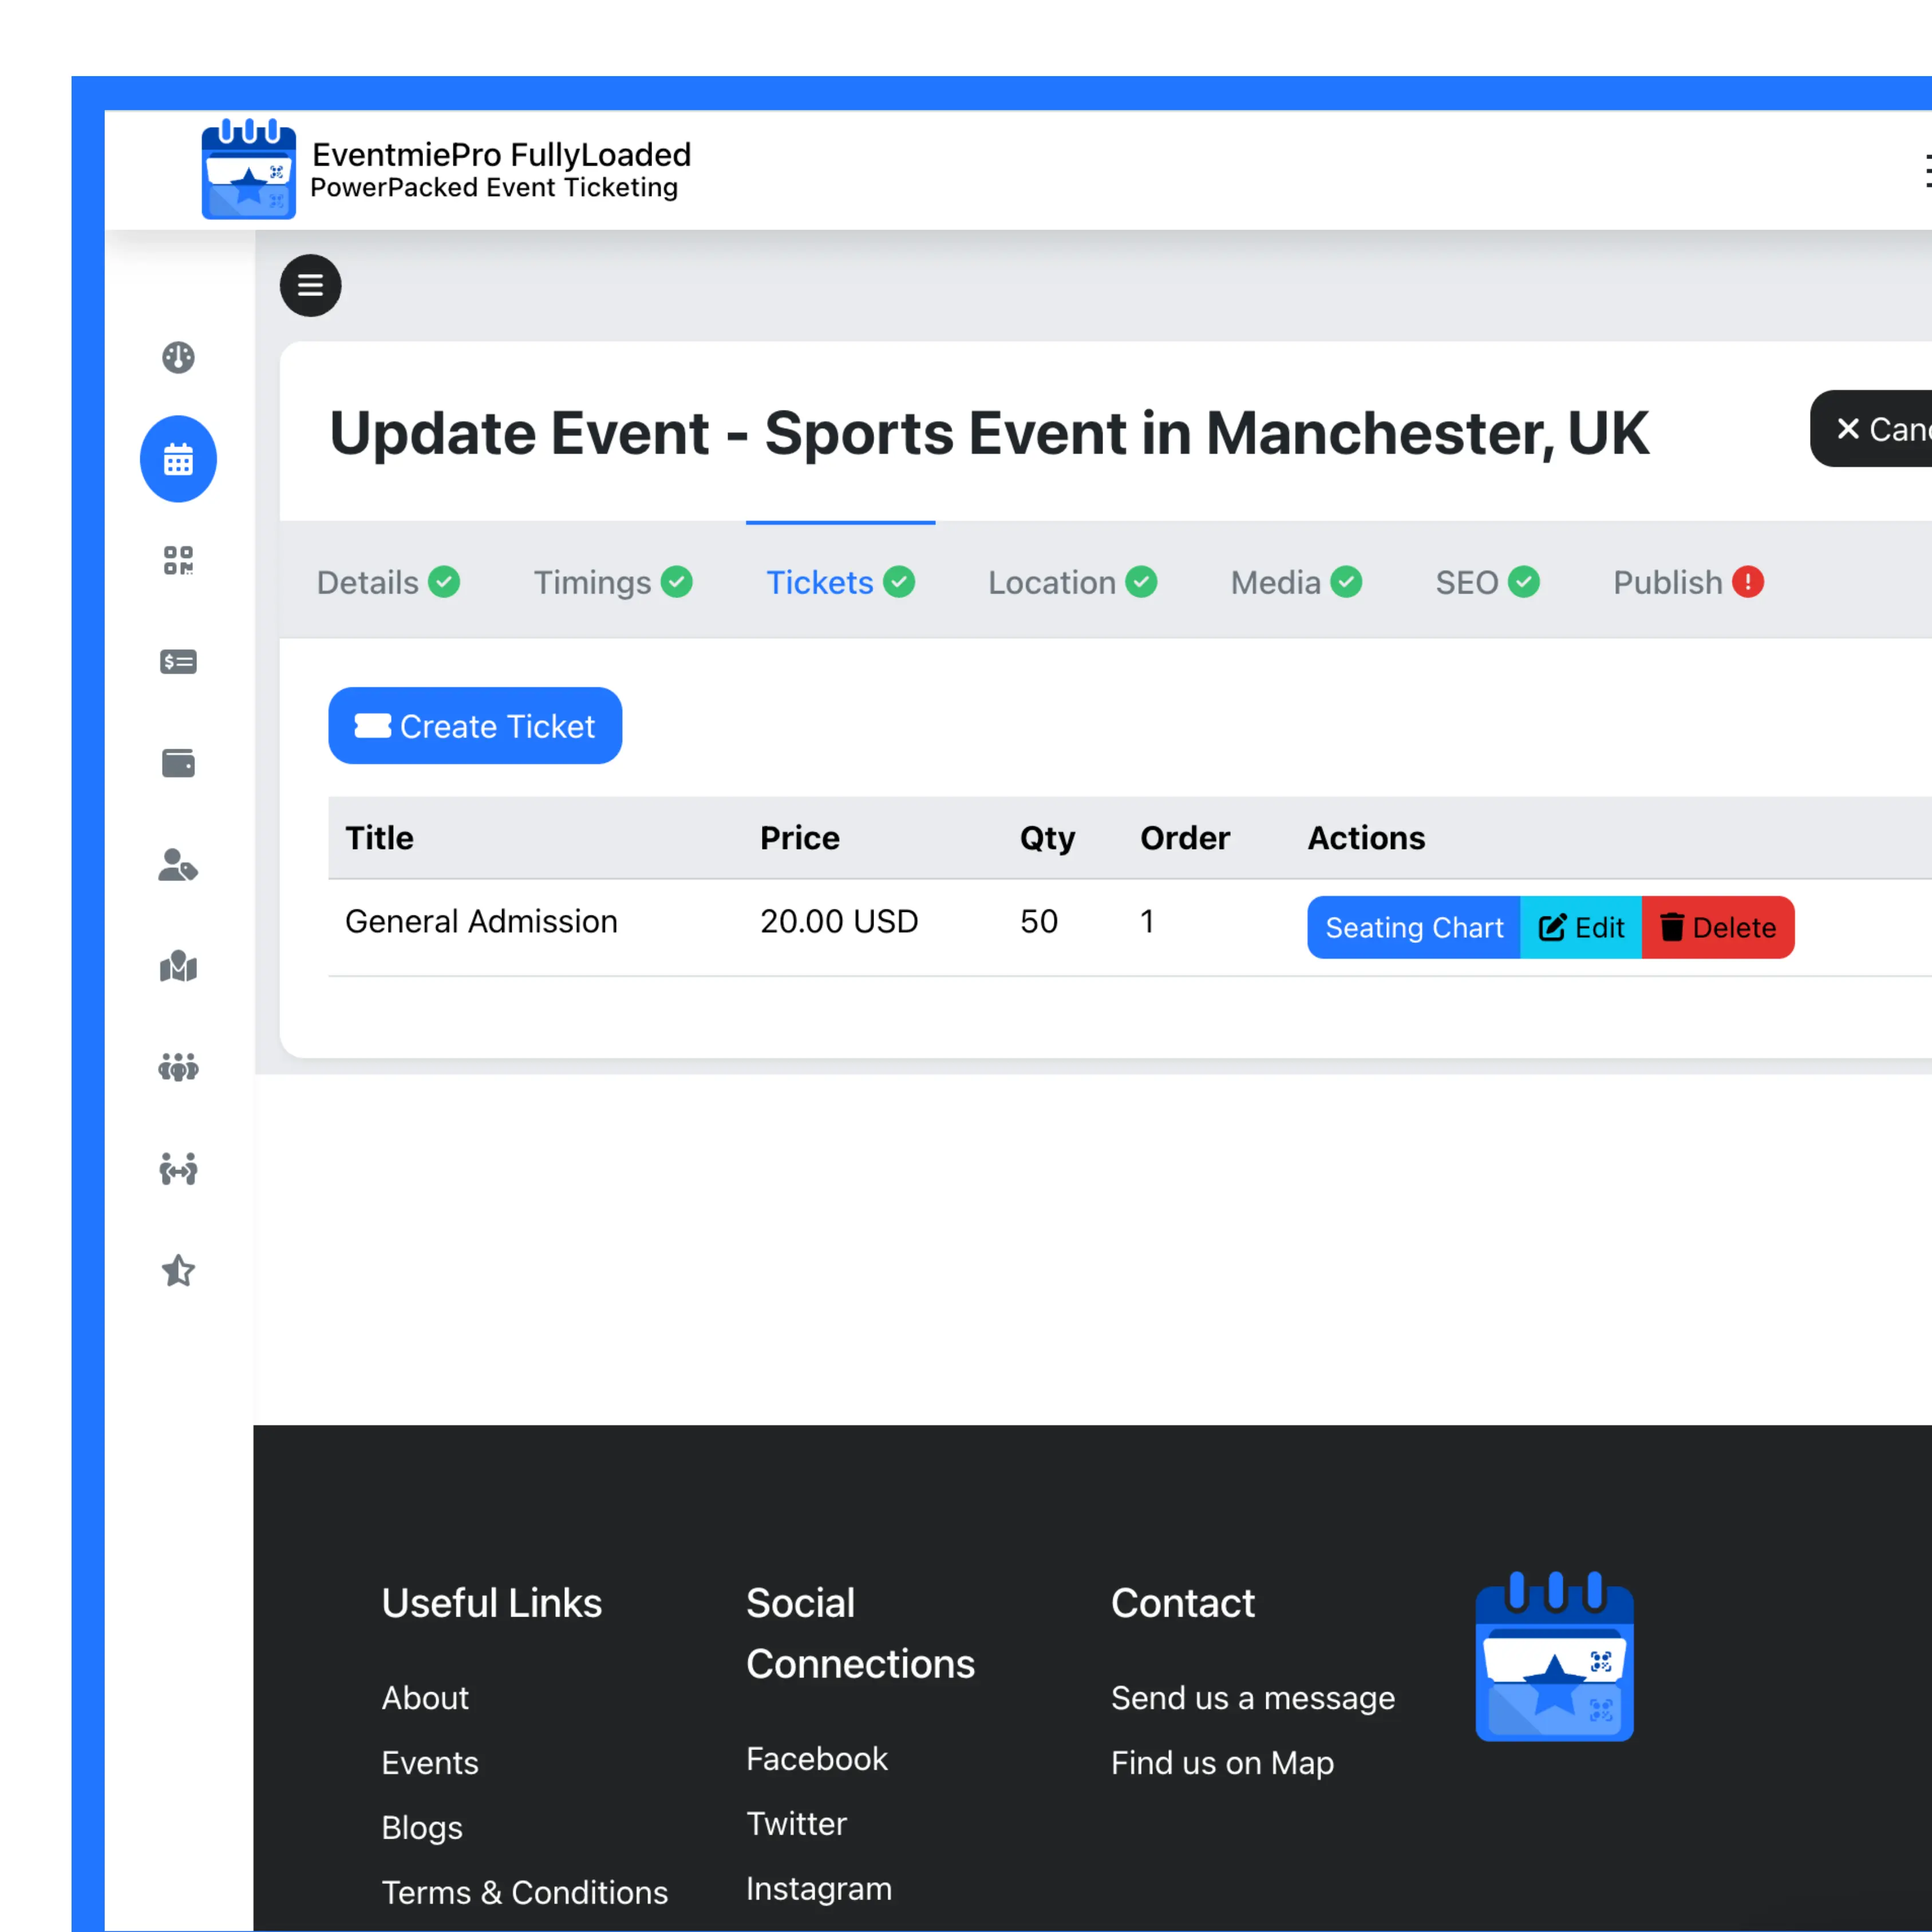This screenshot has height=1932, width=1932.
Task: Edit the General Admission ticket
Action: (x=1580, y=927)
